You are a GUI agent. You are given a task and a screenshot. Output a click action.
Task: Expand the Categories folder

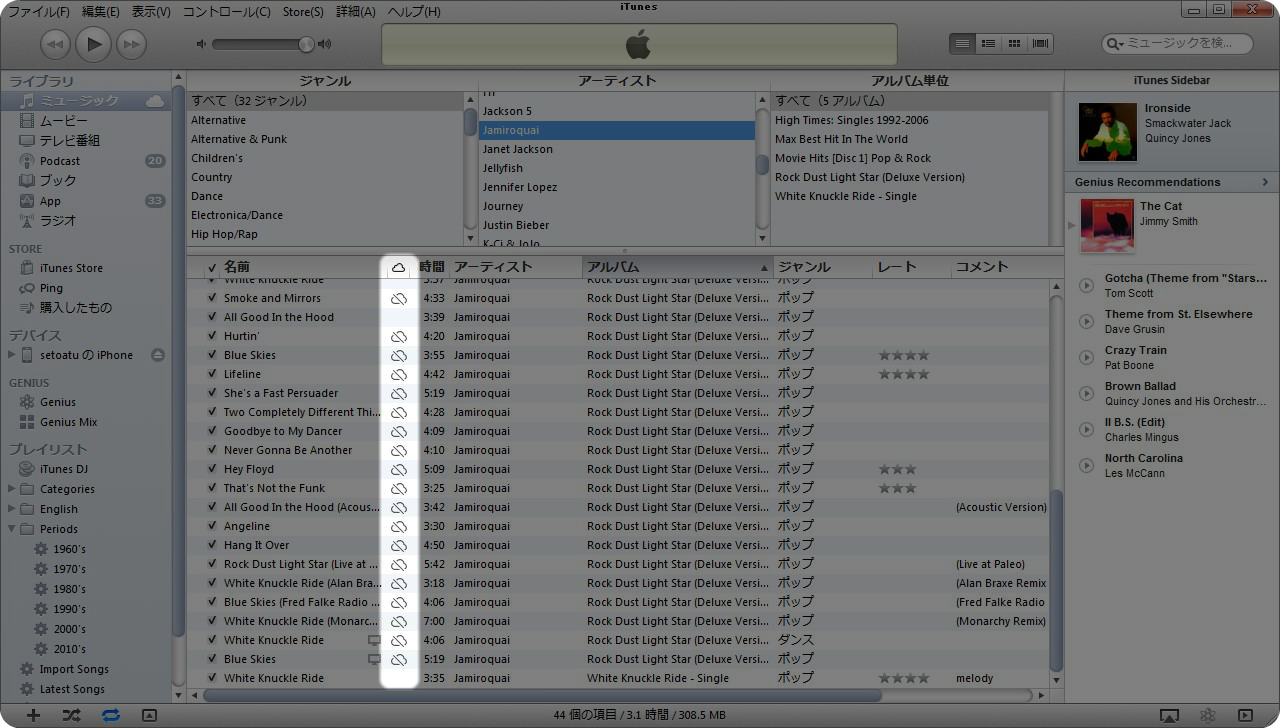pyautogui.click(x=12, y=489)
